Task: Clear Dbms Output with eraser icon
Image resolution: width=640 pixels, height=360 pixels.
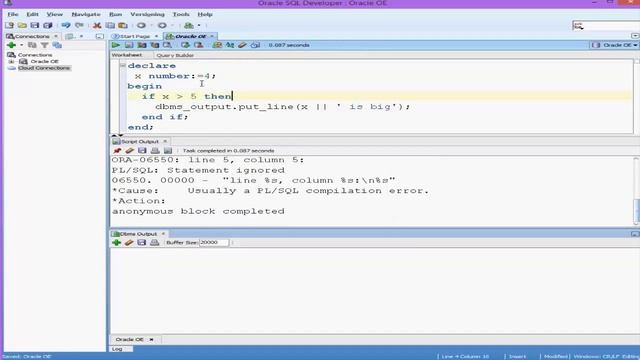Action: click(129, 242)
